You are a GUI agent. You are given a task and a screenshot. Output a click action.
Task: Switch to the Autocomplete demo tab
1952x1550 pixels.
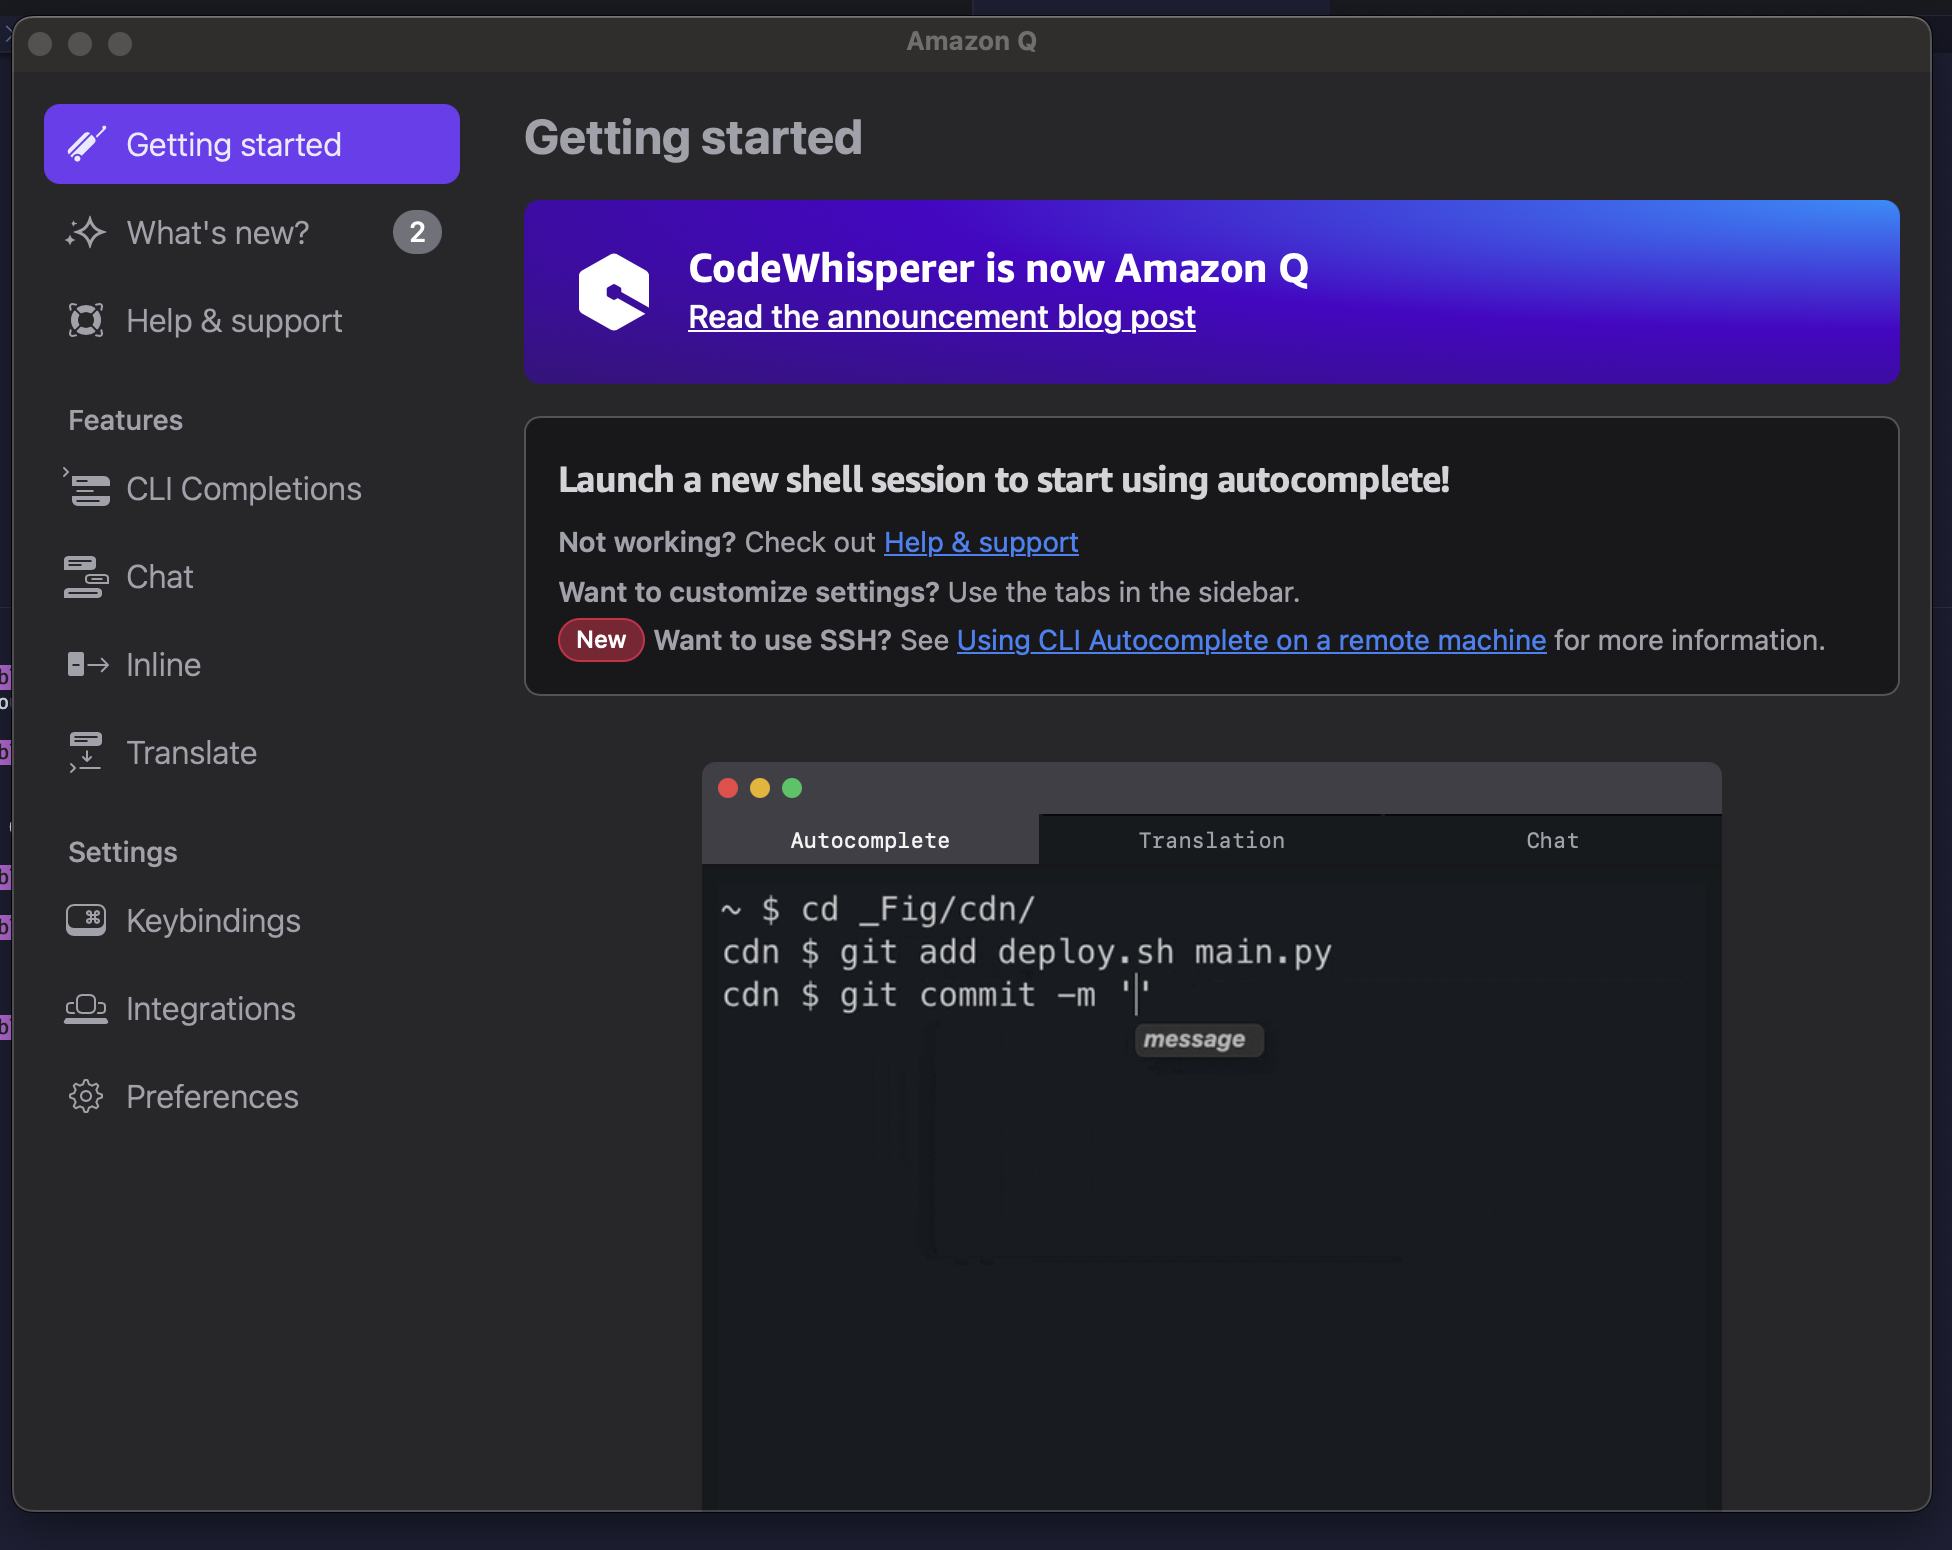[x=870, y=840]
